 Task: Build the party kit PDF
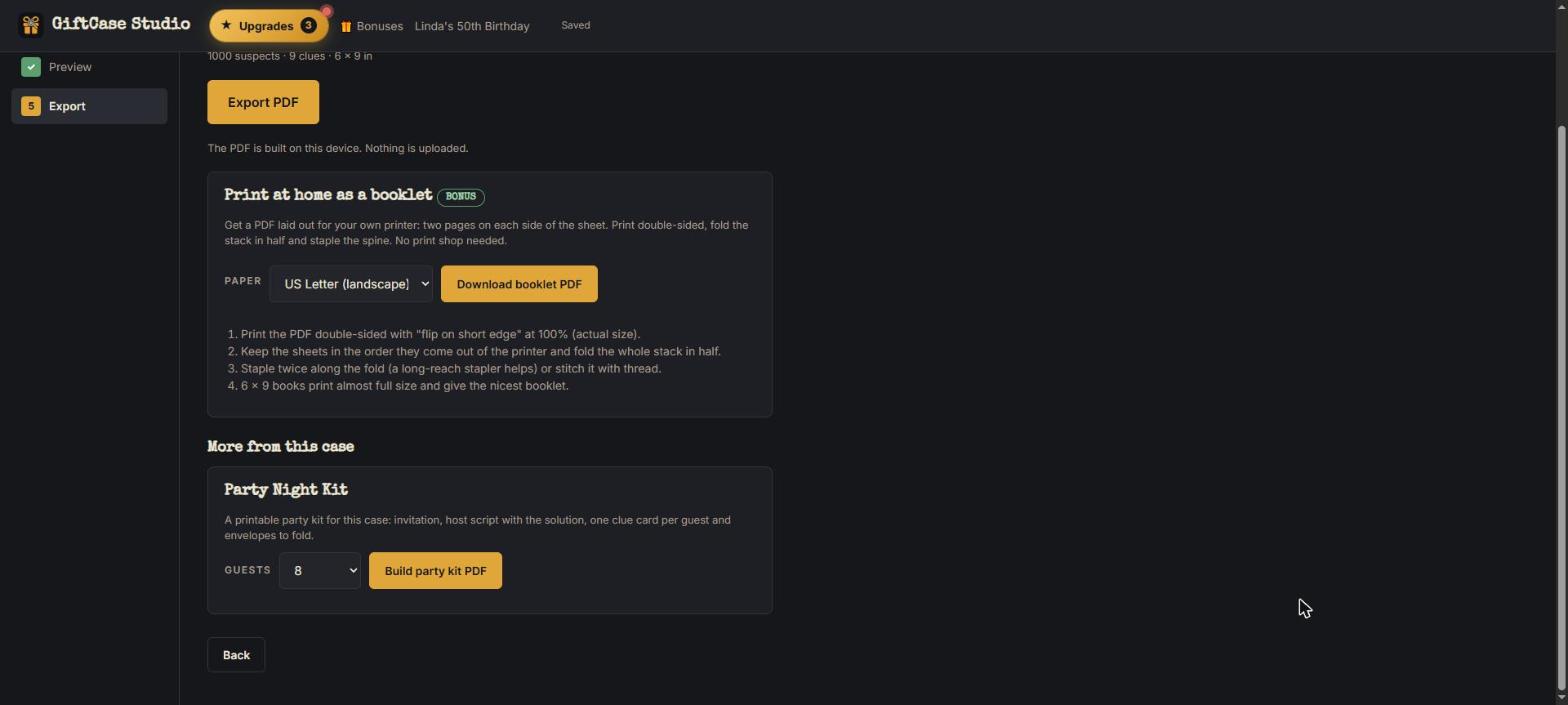(435, 571)
